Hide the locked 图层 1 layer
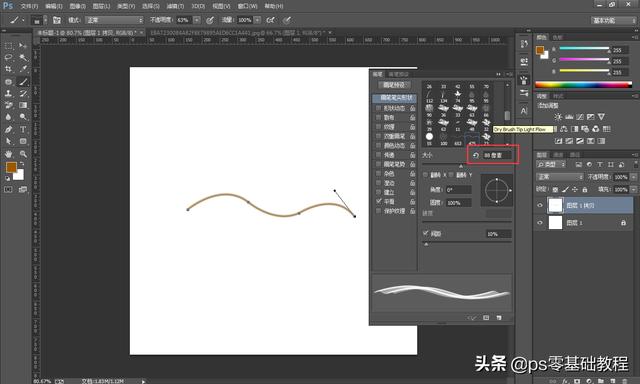This screenshot has height=384, width=640. (x=540, y=223)
